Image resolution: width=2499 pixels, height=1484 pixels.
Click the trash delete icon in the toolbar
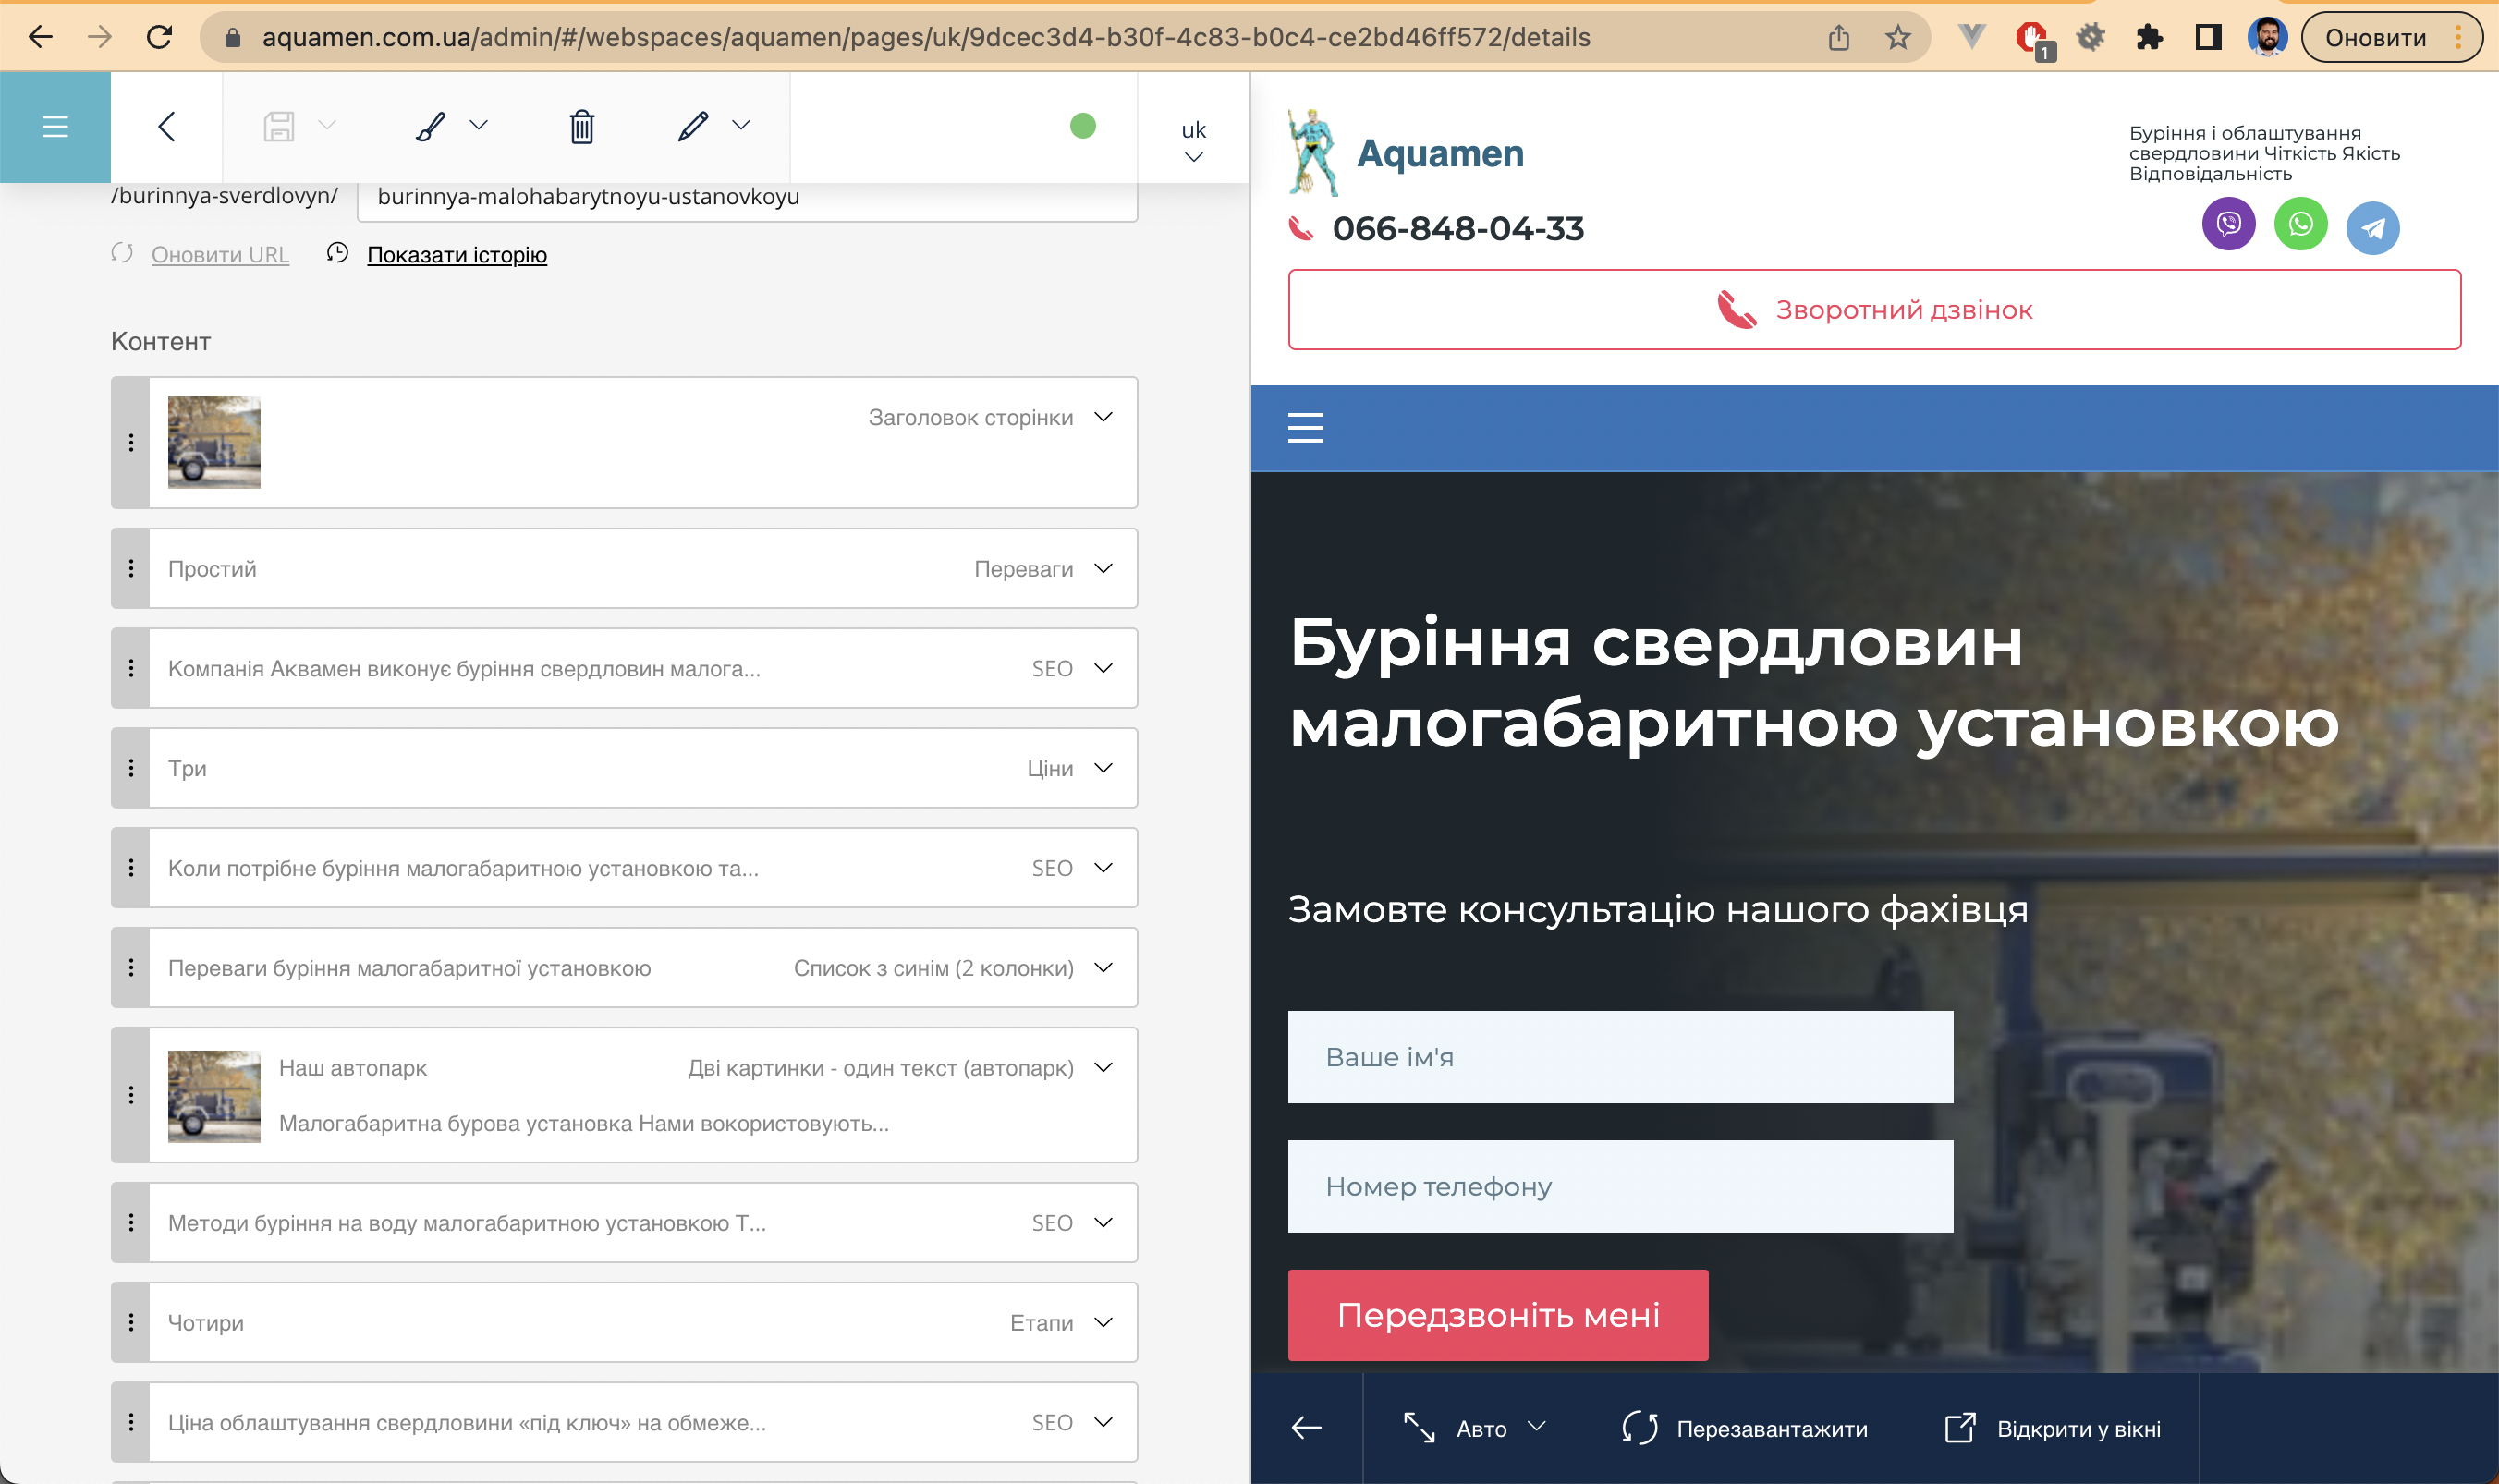click(x=582, y=127)
